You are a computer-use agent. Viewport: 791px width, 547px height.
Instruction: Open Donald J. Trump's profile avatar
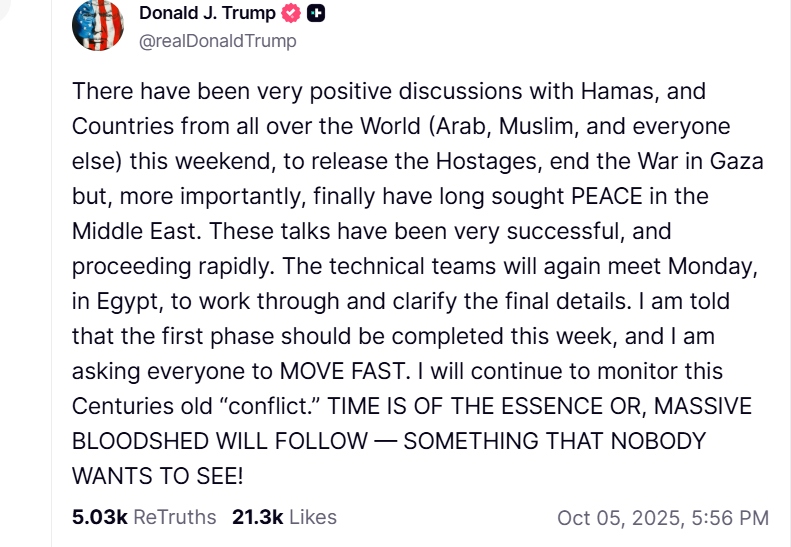tap(98, 26)
